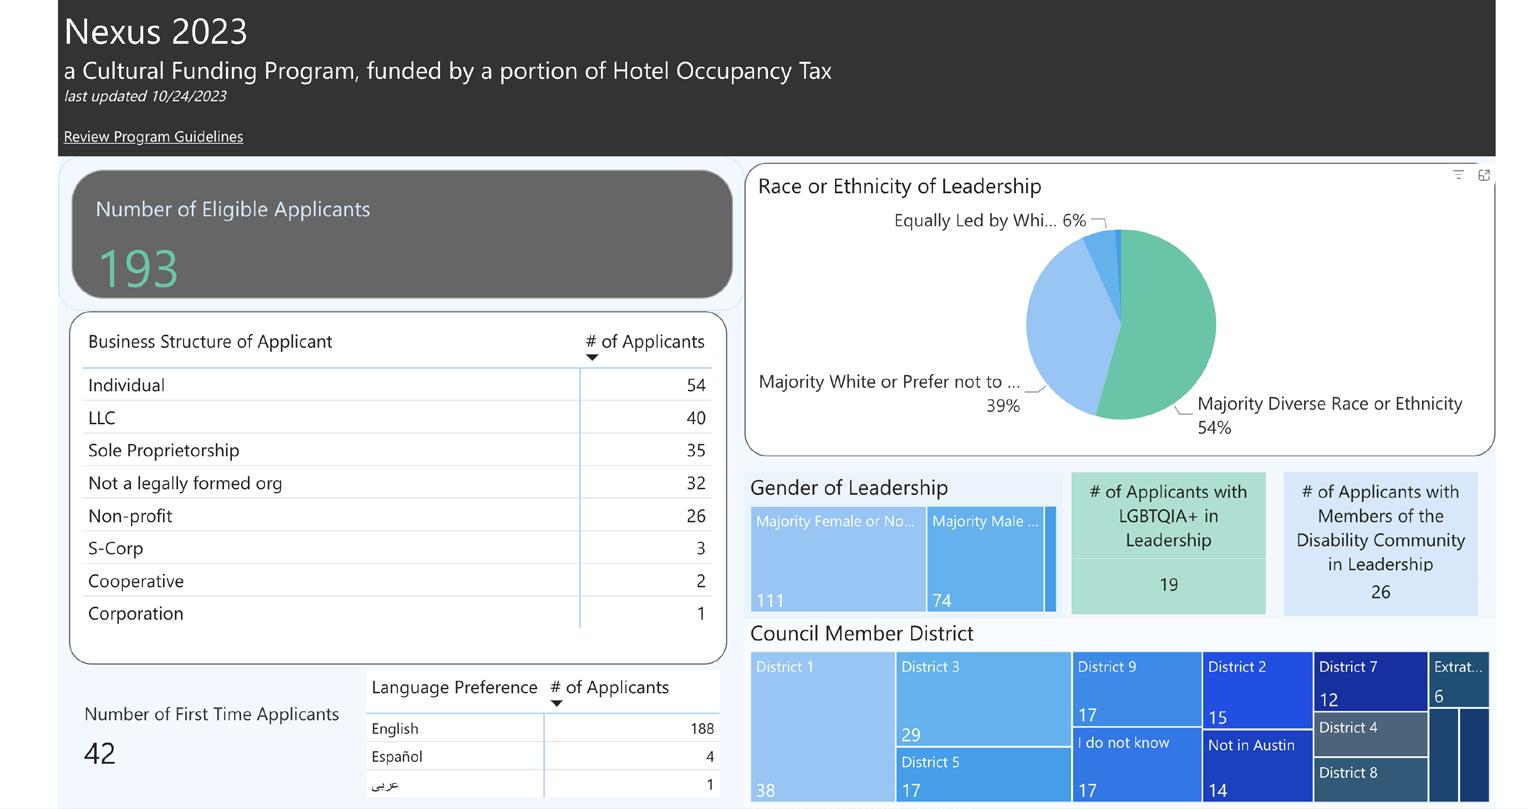Select the 'English' language row
Image resolution: width=1528 pixels, height=809 pixels.
[x=543, y=729]
